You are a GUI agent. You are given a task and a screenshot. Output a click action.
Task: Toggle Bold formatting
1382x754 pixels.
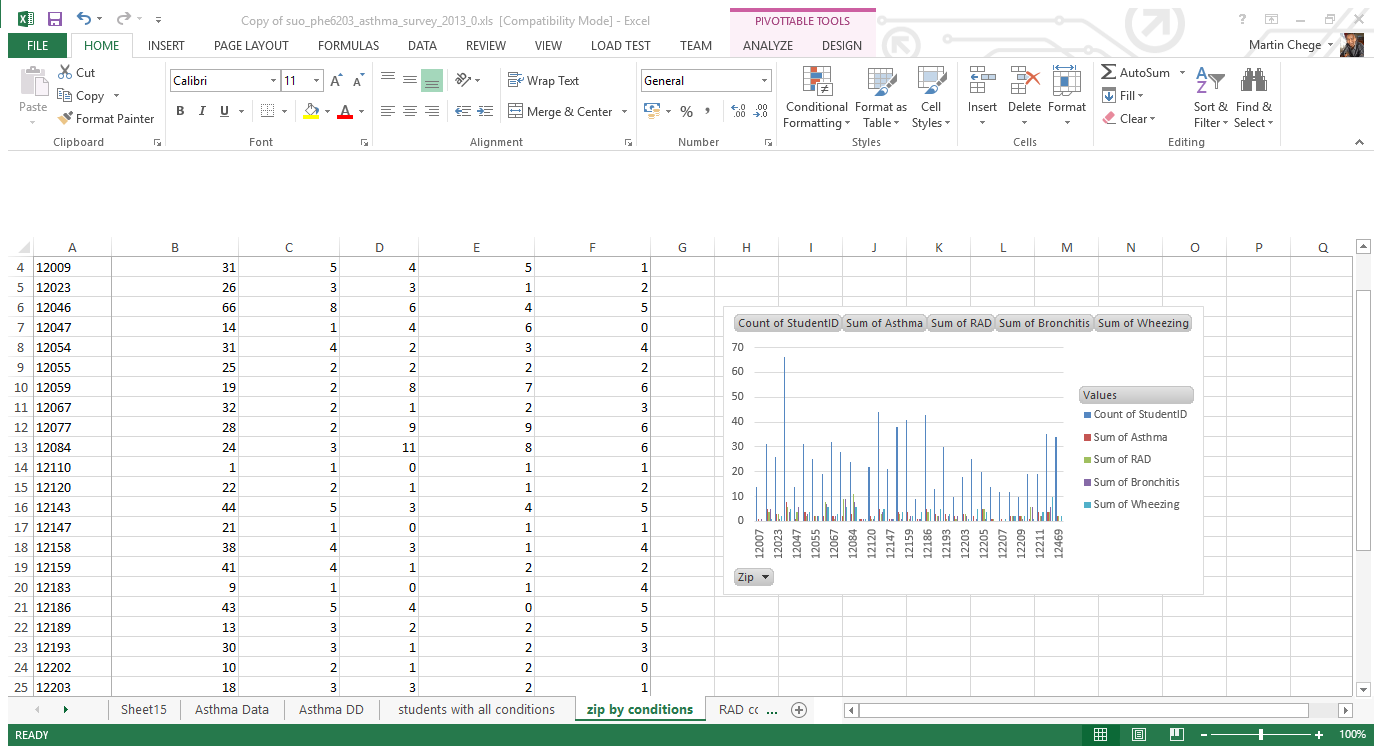coord(180,111)
